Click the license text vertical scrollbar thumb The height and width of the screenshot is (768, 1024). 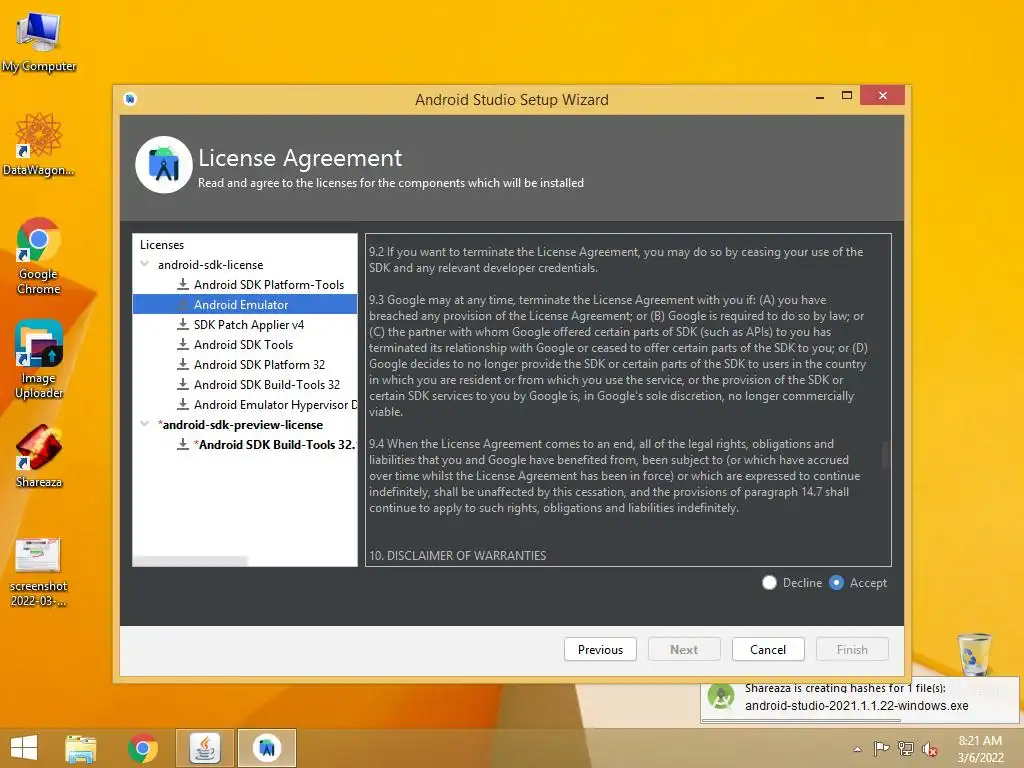[885, 455]
